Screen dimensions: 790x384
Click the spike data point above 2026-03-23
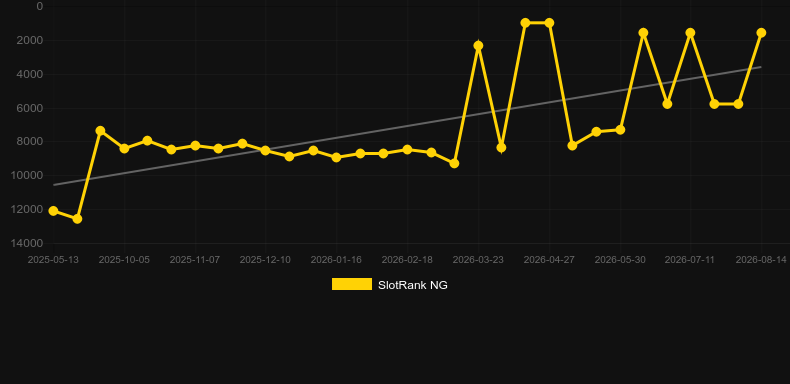point(478,46)
